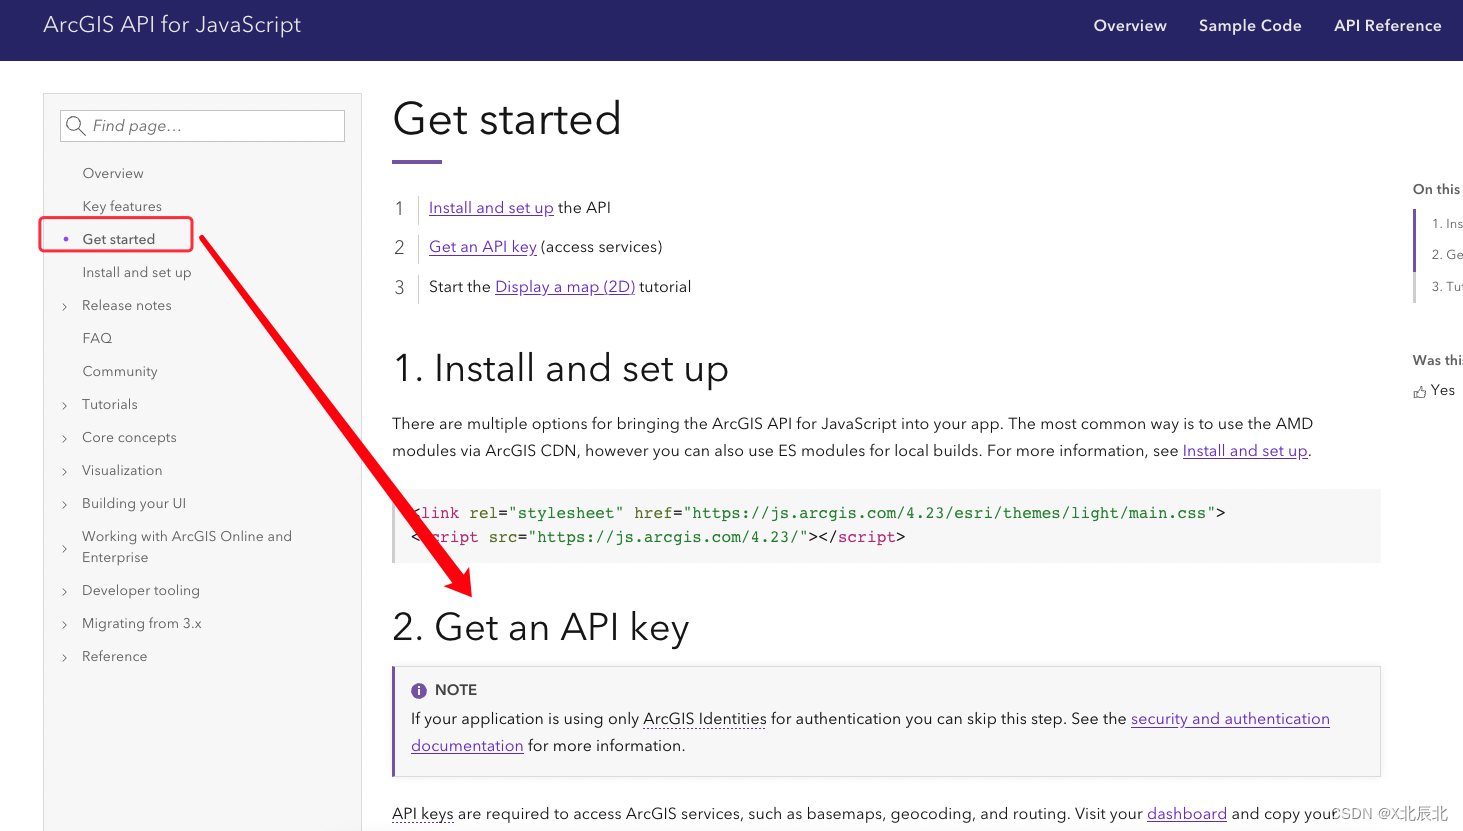Open the Get an API key link
The image size is (1463, 831).
(x=482, y=247)
